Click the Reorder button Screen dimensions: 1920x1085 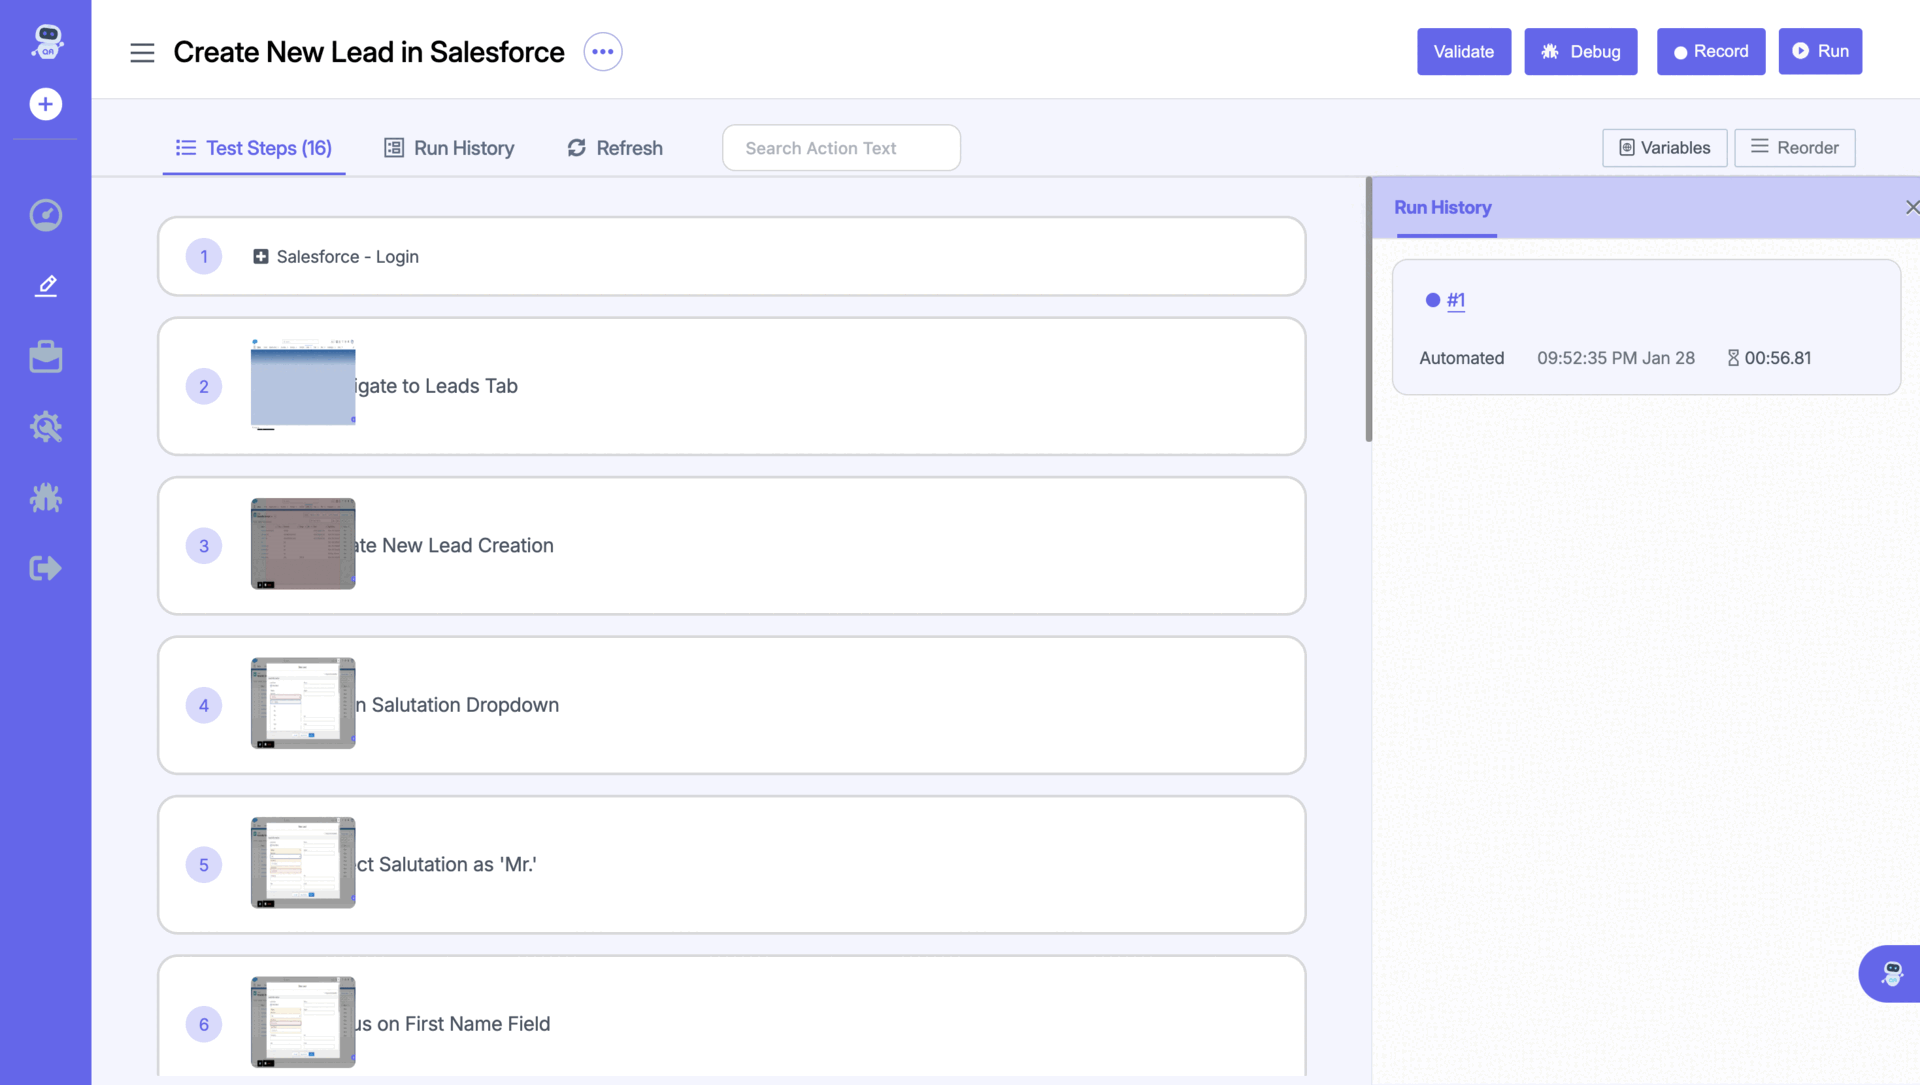1794,148
